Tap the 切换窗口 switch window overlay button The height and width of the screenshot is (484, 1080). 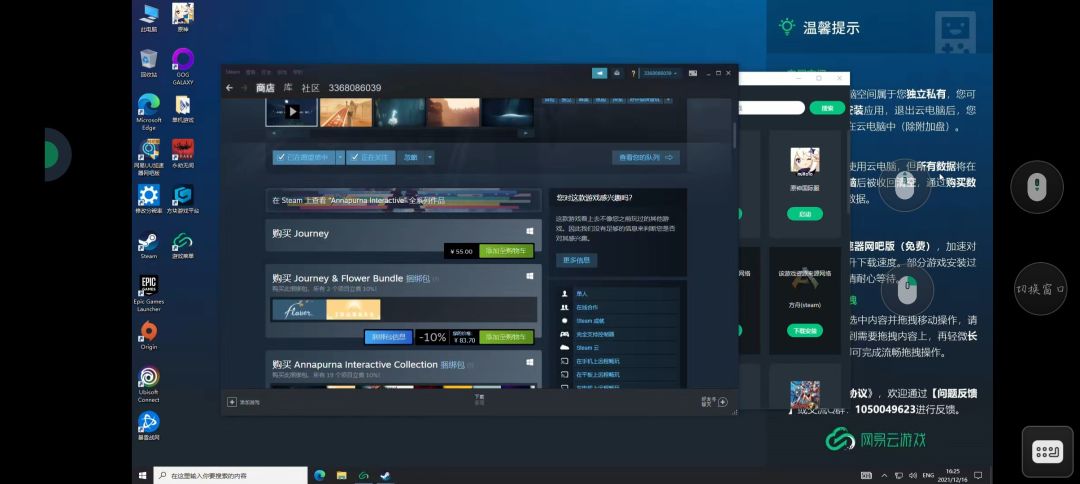pyautogui.click(x=1040, y=288)
